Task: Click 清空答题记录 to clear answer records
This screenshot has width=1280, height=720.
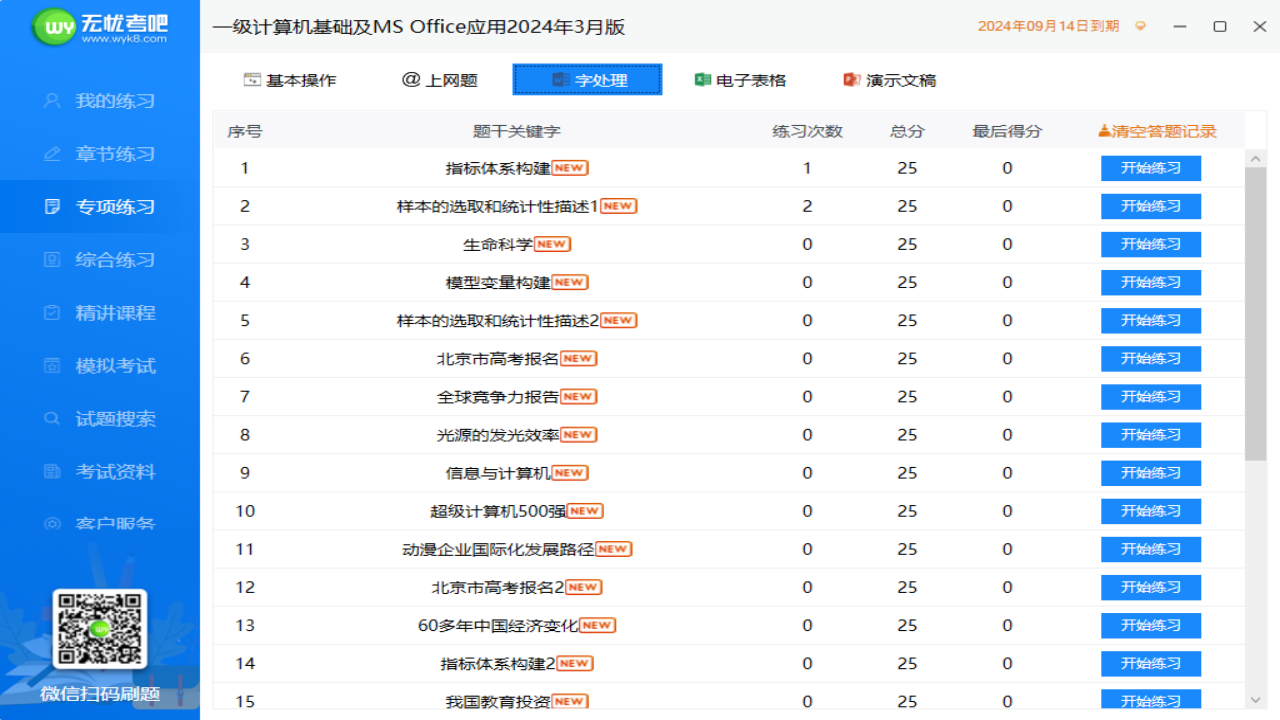Action: pyautogui.click(x=1156, y=130)
